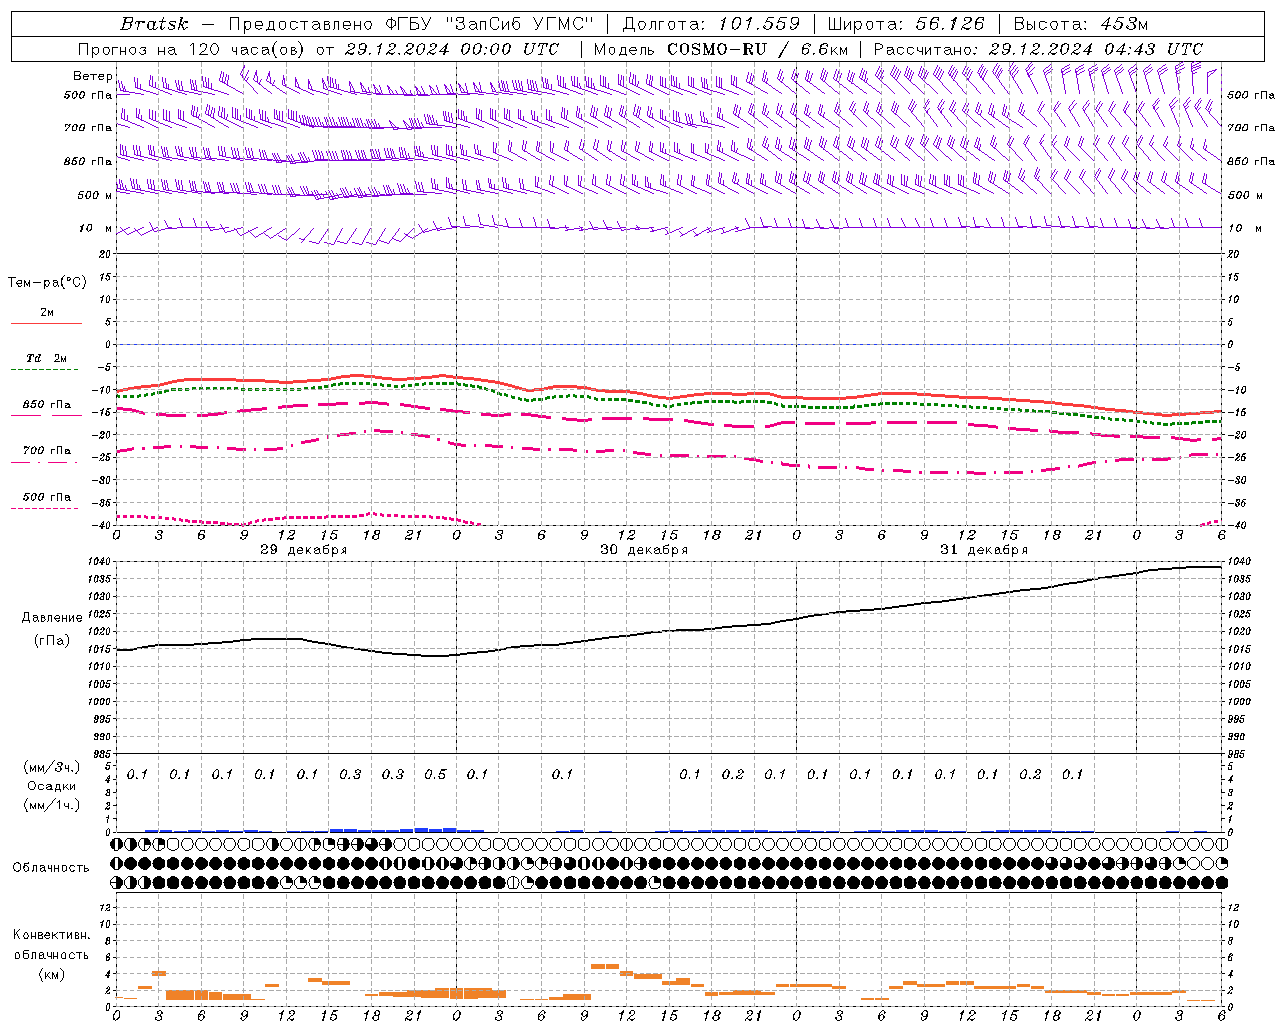Click the 'Тем-ра(°C)' temperature panel label
The width and height of the screenshot is (1280, 1024).
click(47, 283)
